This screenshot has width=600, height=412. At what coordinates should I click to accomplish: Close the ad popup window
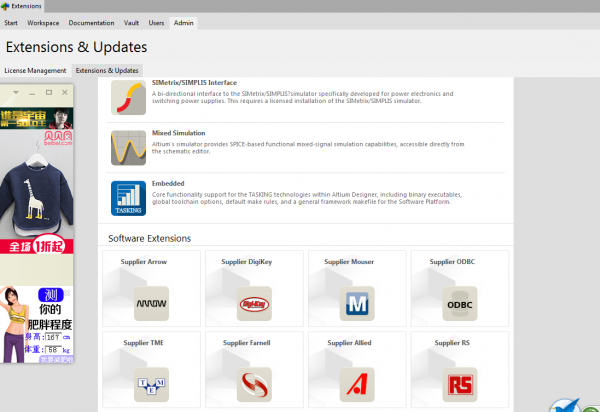point(65,93)
